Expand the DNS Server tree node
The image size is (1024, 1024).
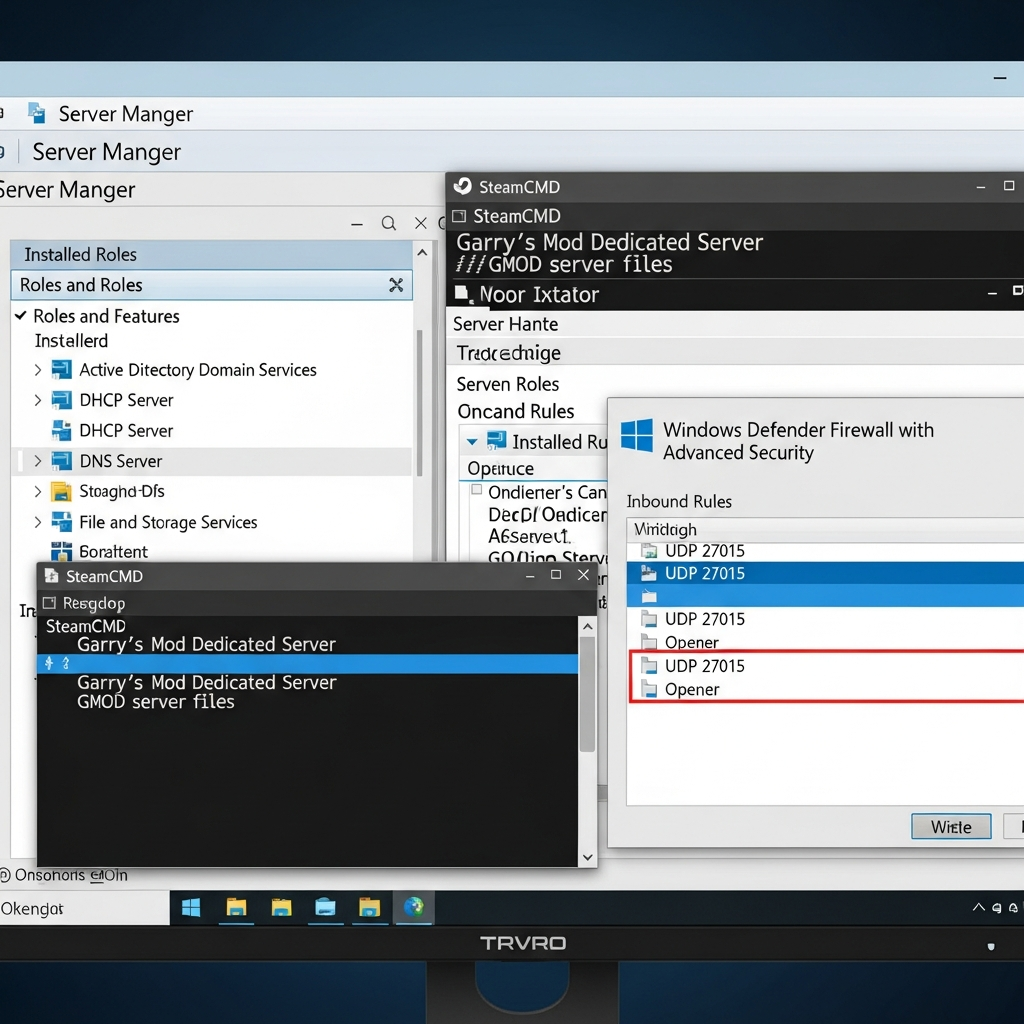click(37, 460)
